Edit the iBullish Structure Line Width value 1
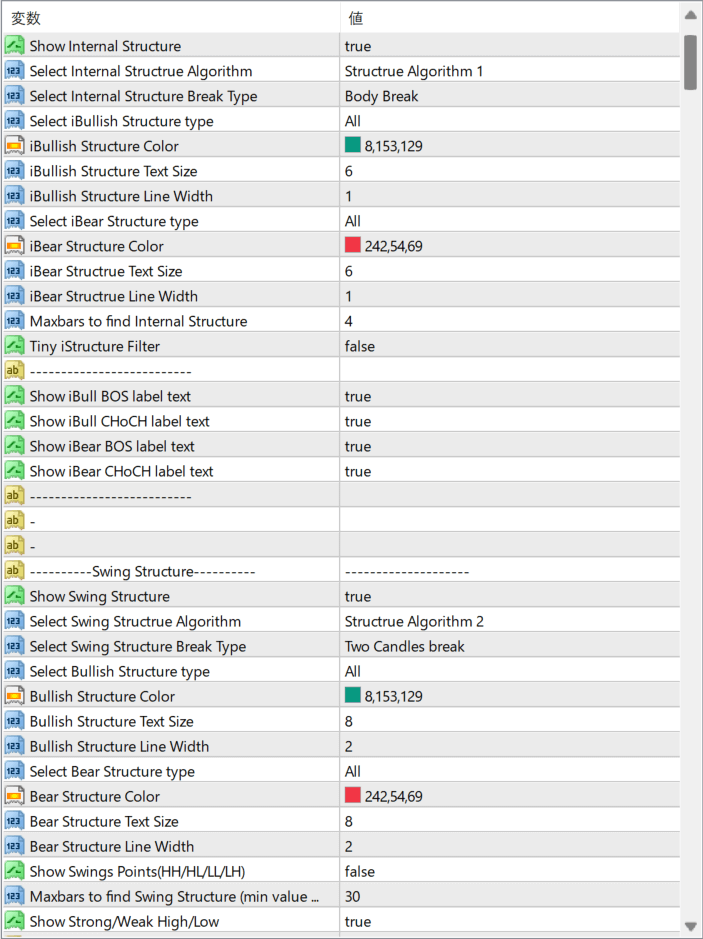This screenshot has height=939, width=703. (x=510, y=196)
